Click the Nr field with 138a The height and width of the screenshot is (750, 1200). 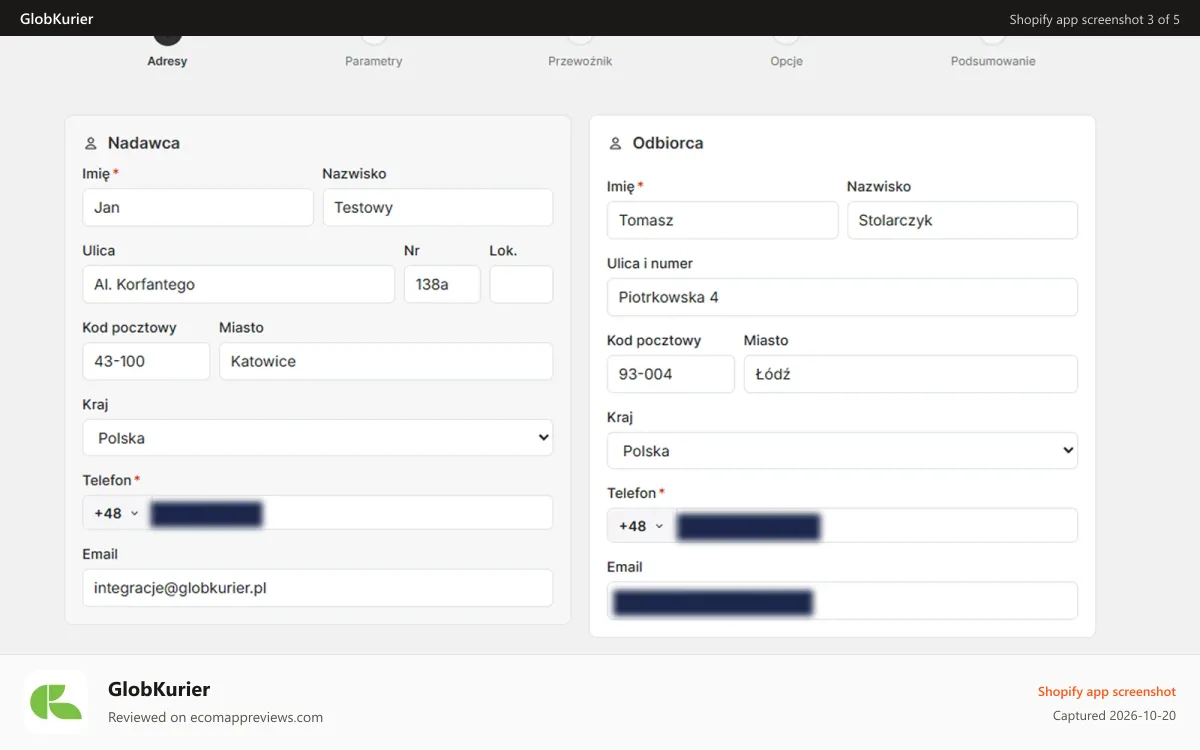click(x=442, y=284)
